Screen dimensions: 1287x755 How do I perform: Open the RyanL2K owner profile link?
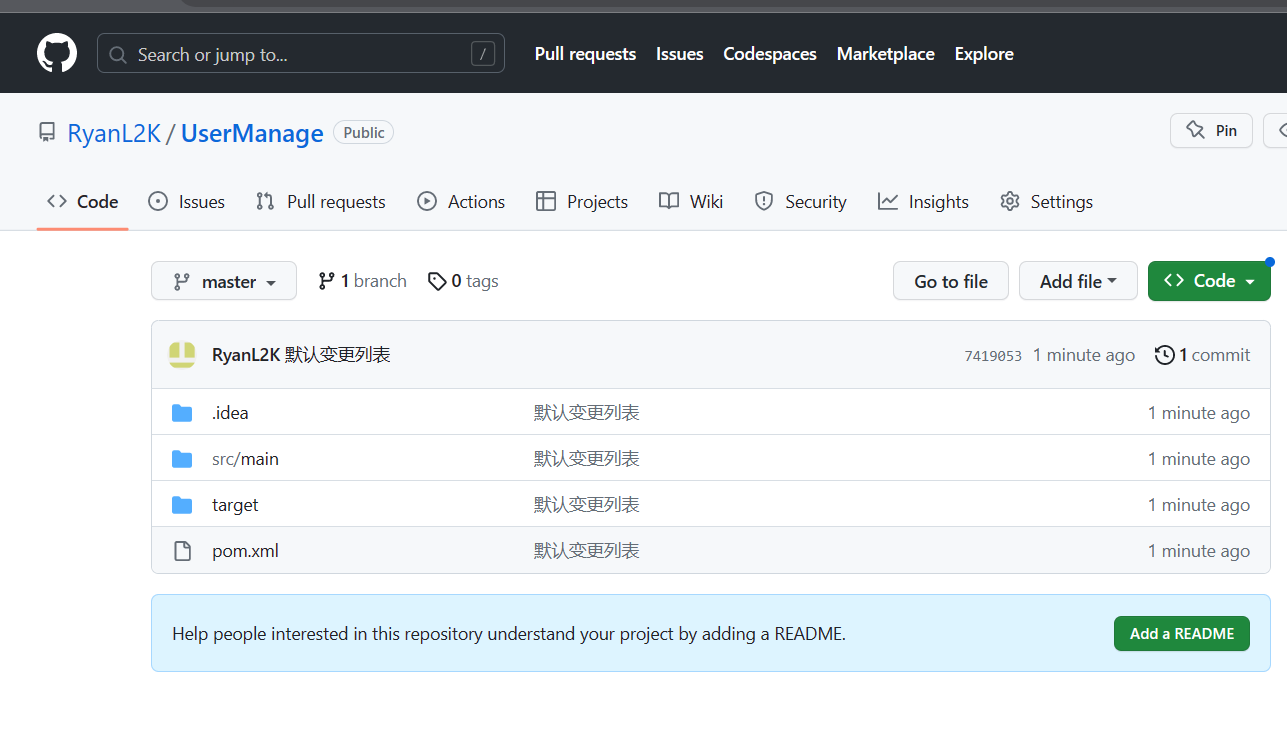[114, 134]
